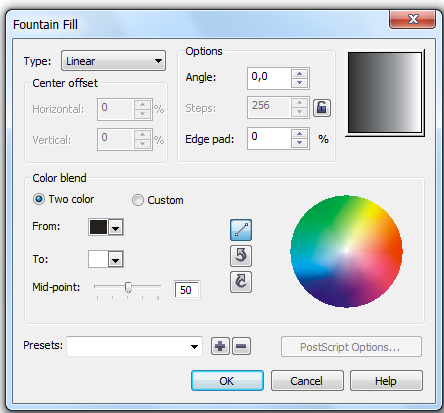Select the Custom radio button
Image resolution: width=444 pixels, height=413 pixels.
[138, 200]
